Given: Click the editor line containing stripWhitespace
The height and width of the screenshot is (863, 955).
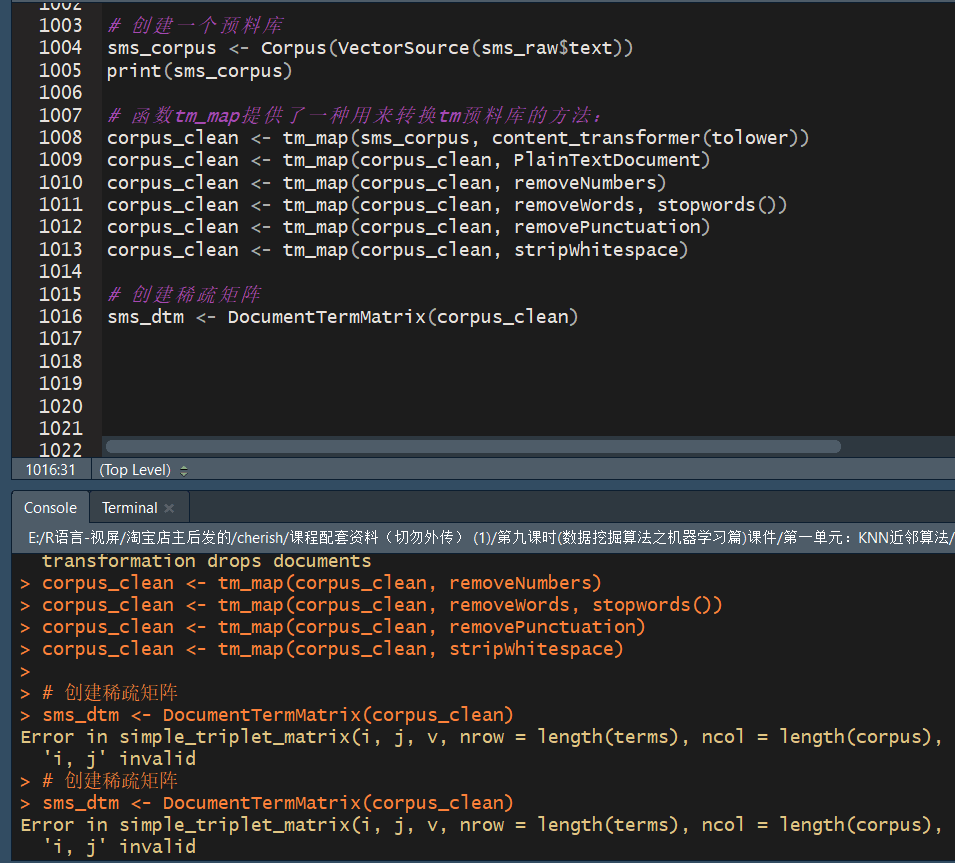Looking at the screenshot, I should 398,250.
